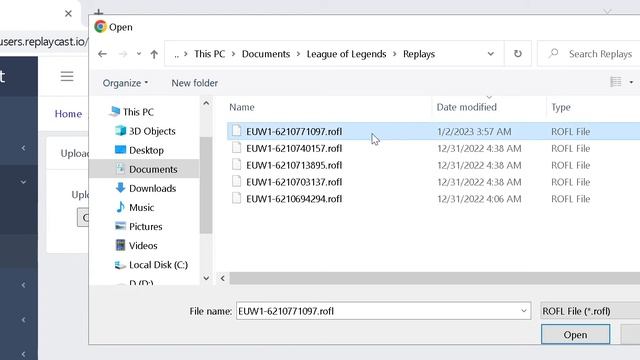Image resolution: width=640 pixels, height=360 pixels.
Task: Open 3D Objects folder in sidebar
Action: [152, 131]
